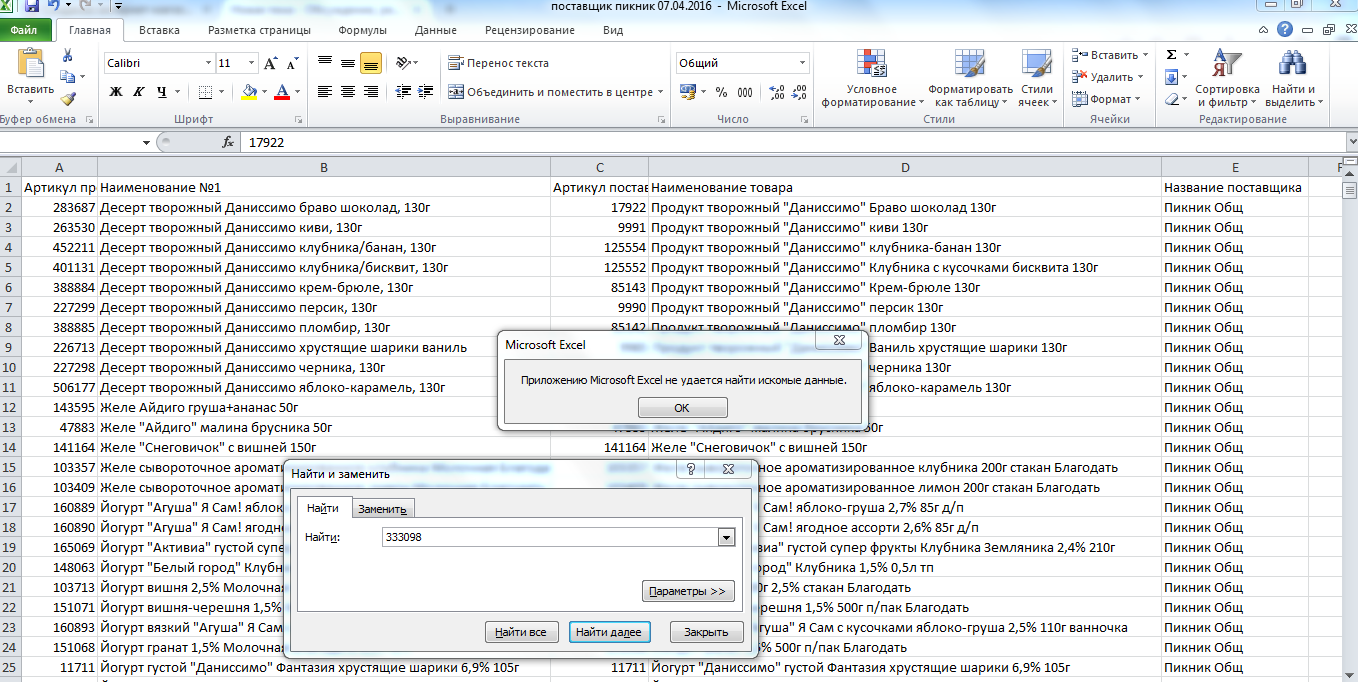The height and width of the screenshot is (682, 1358).
Task: Open the merge cells dropdown arrow
Action: click(660, 92)
